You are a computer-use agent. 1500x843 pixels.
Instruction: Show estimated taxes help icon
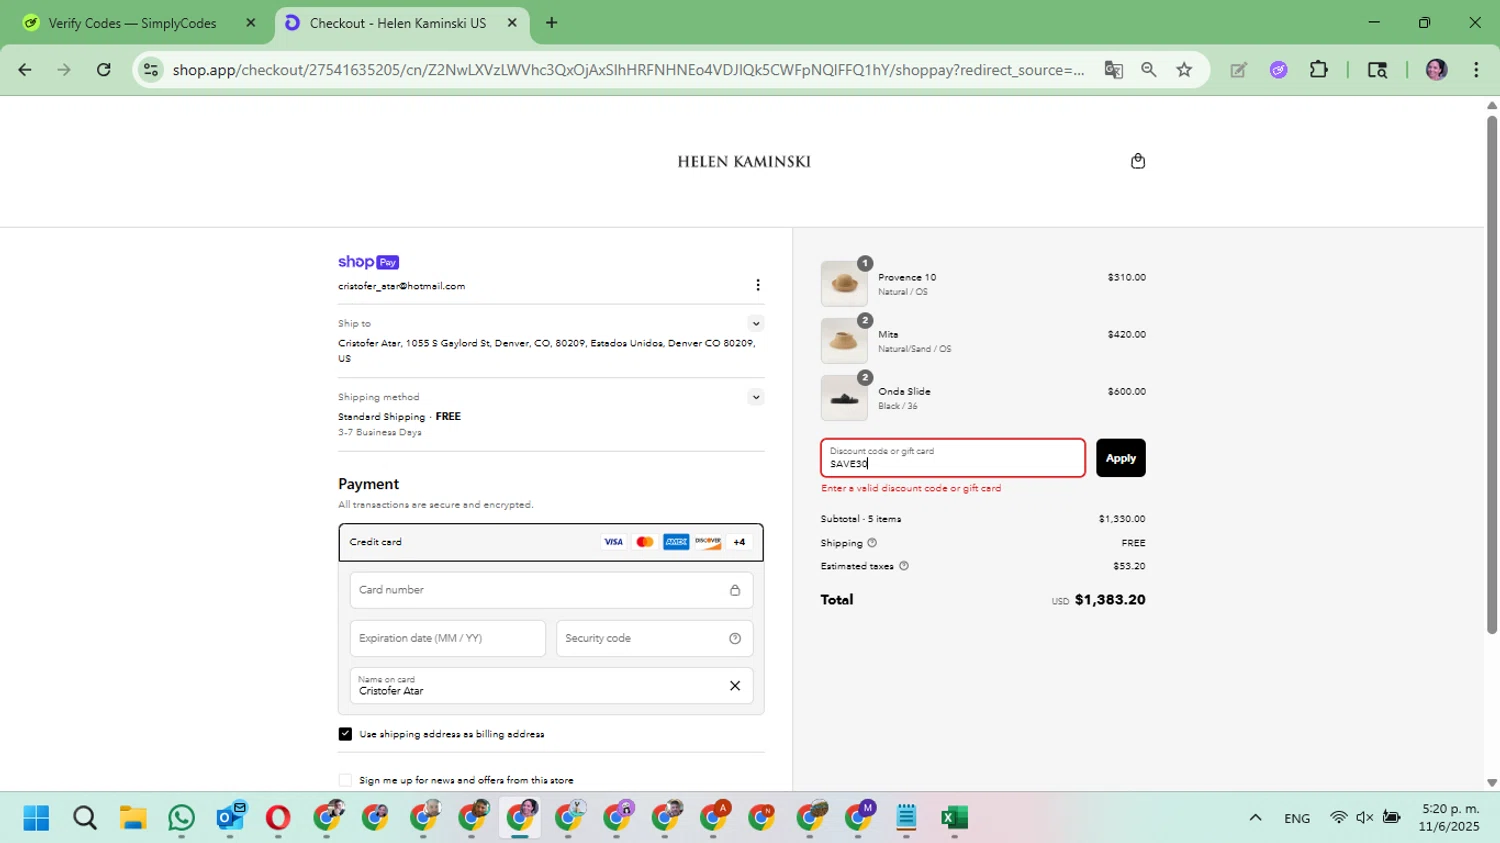[904, 566]
